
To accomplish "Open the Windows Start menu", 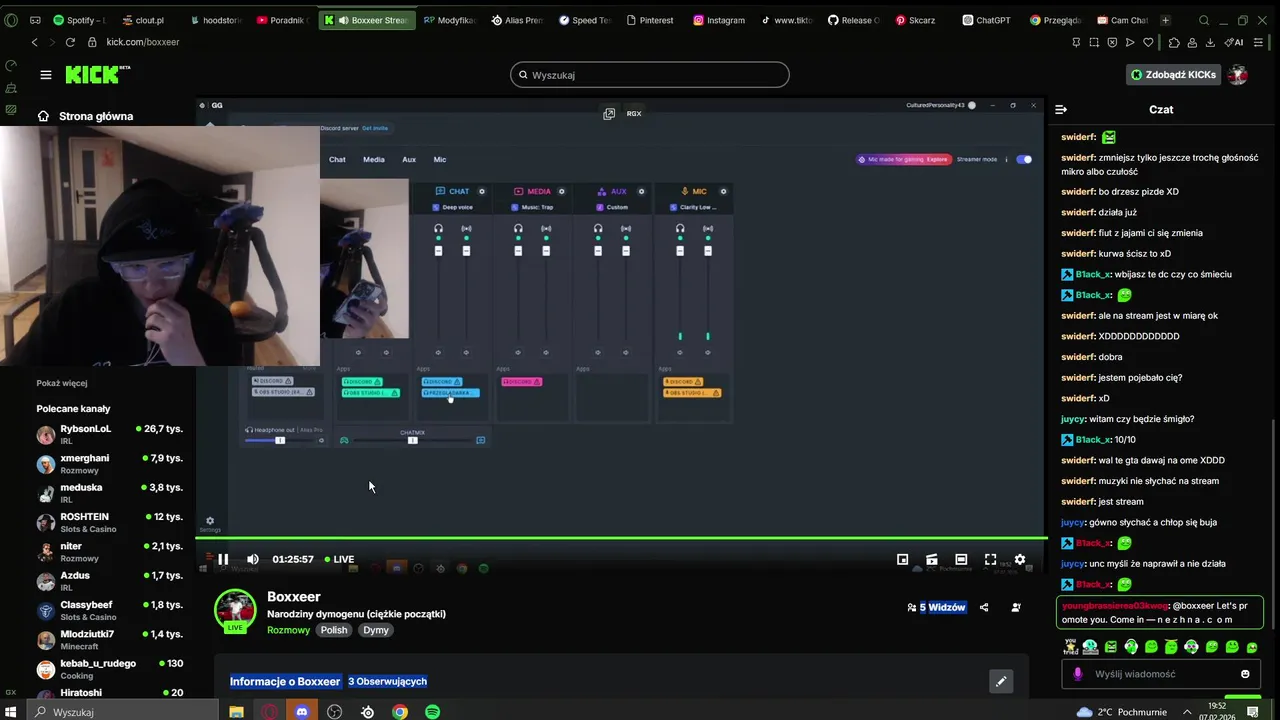I will pyautogui.click(x=11, y=711).
